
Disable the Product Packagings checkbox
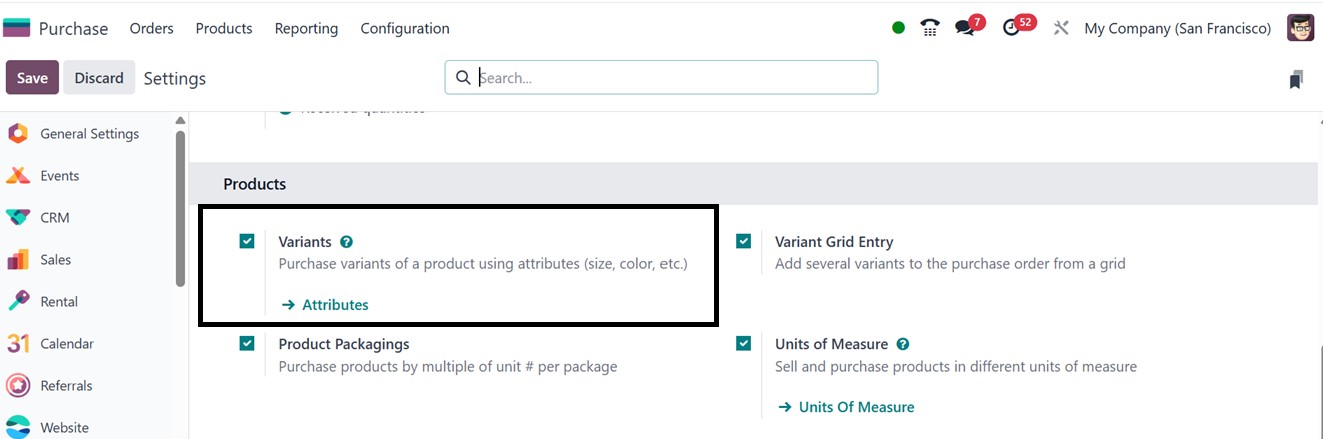[247, 343]
